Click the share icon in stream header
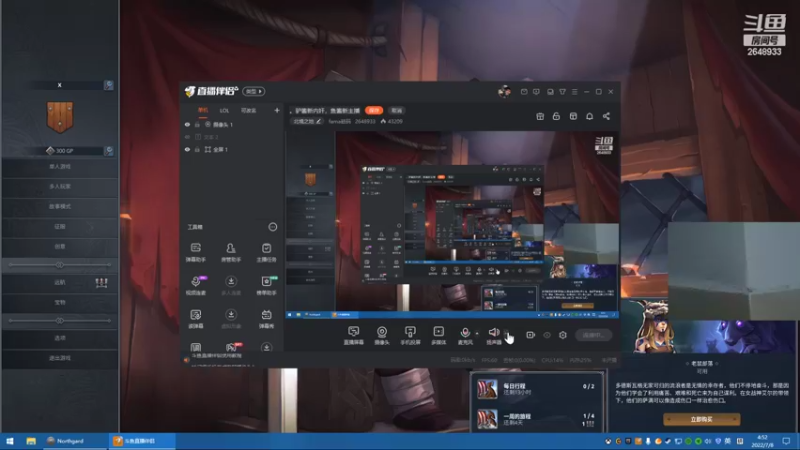Viewport: 800px width, 450px height. click(x=606, y=116)
